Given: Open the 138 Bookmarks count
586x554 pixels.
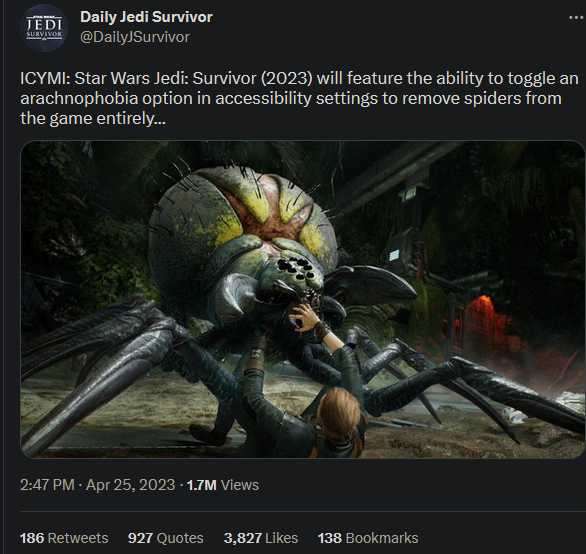Looking at the screenshot, I should click(x=368, y=538).
